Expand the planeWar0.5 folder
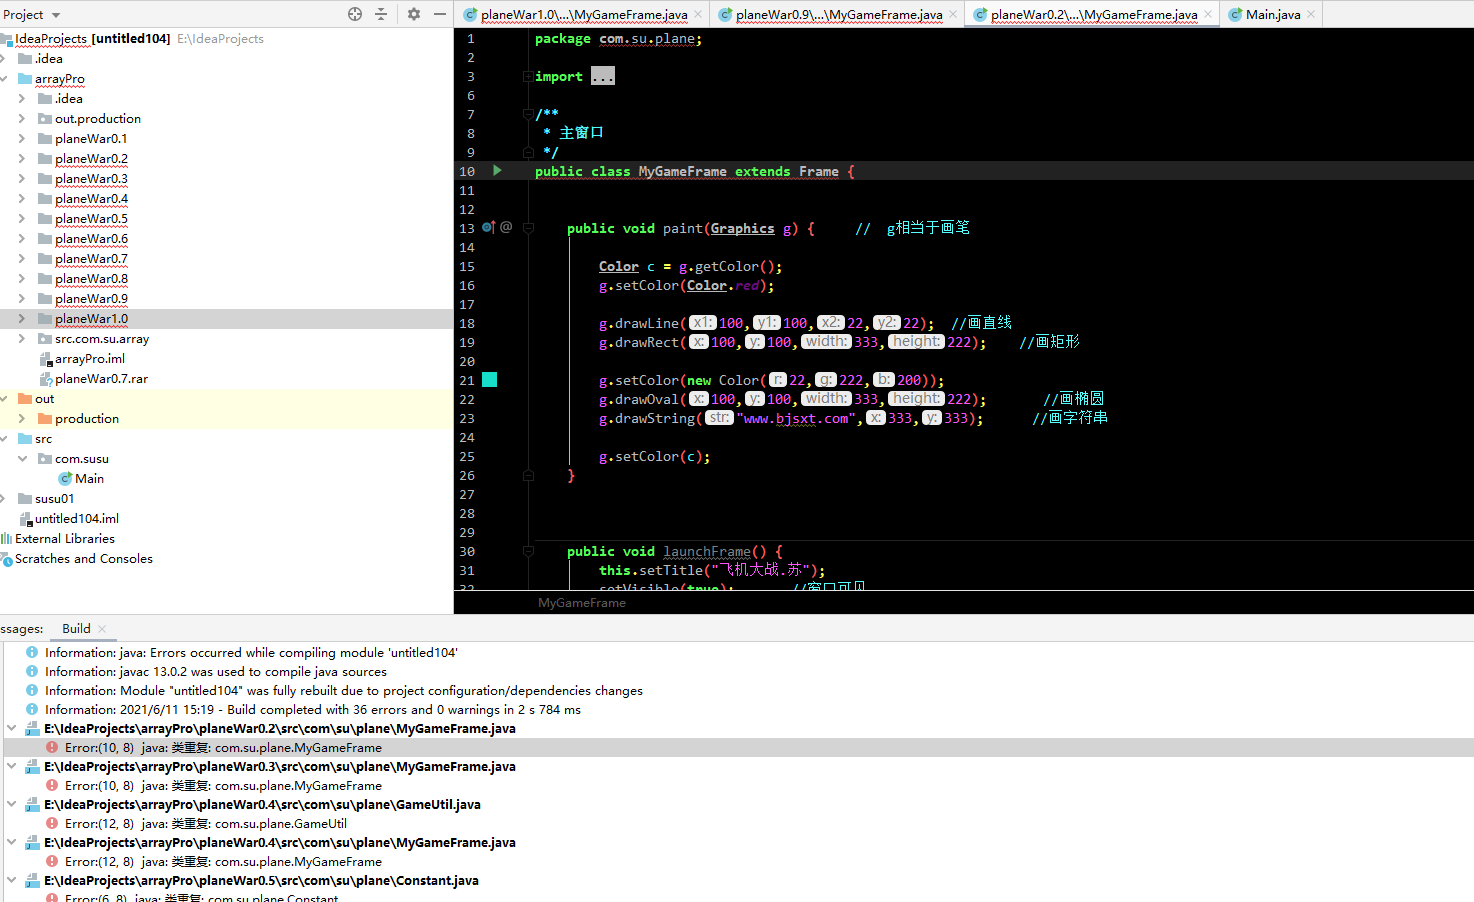The image size is (1474, 902). click(x=21, y=219)
